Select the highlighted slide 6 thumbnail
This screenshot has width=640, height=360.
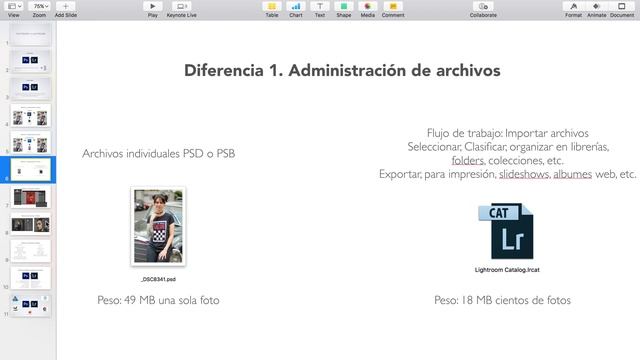[x=31, y=170]
